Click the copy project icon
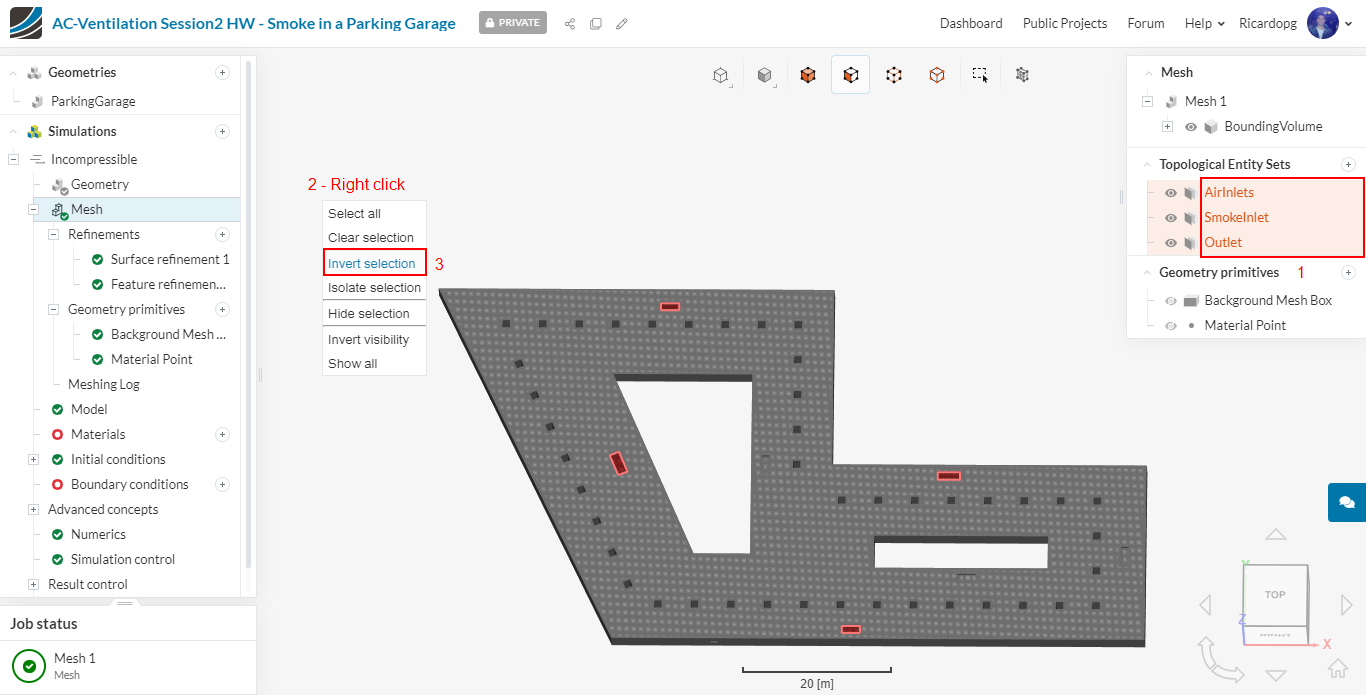 pos(596,23)
